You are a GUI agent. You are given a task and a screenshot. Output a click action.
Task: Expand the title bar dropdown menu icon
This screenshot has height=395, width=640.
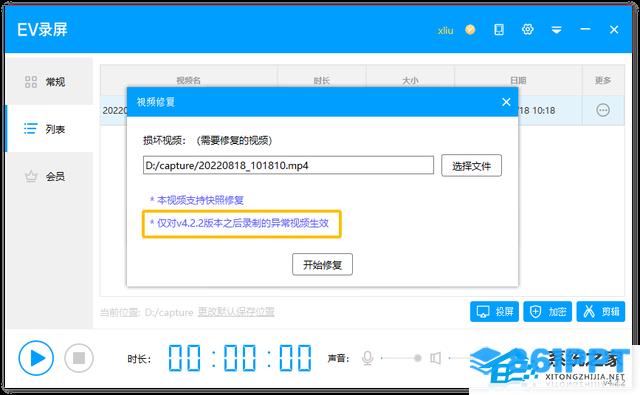[x=556, y=30]
